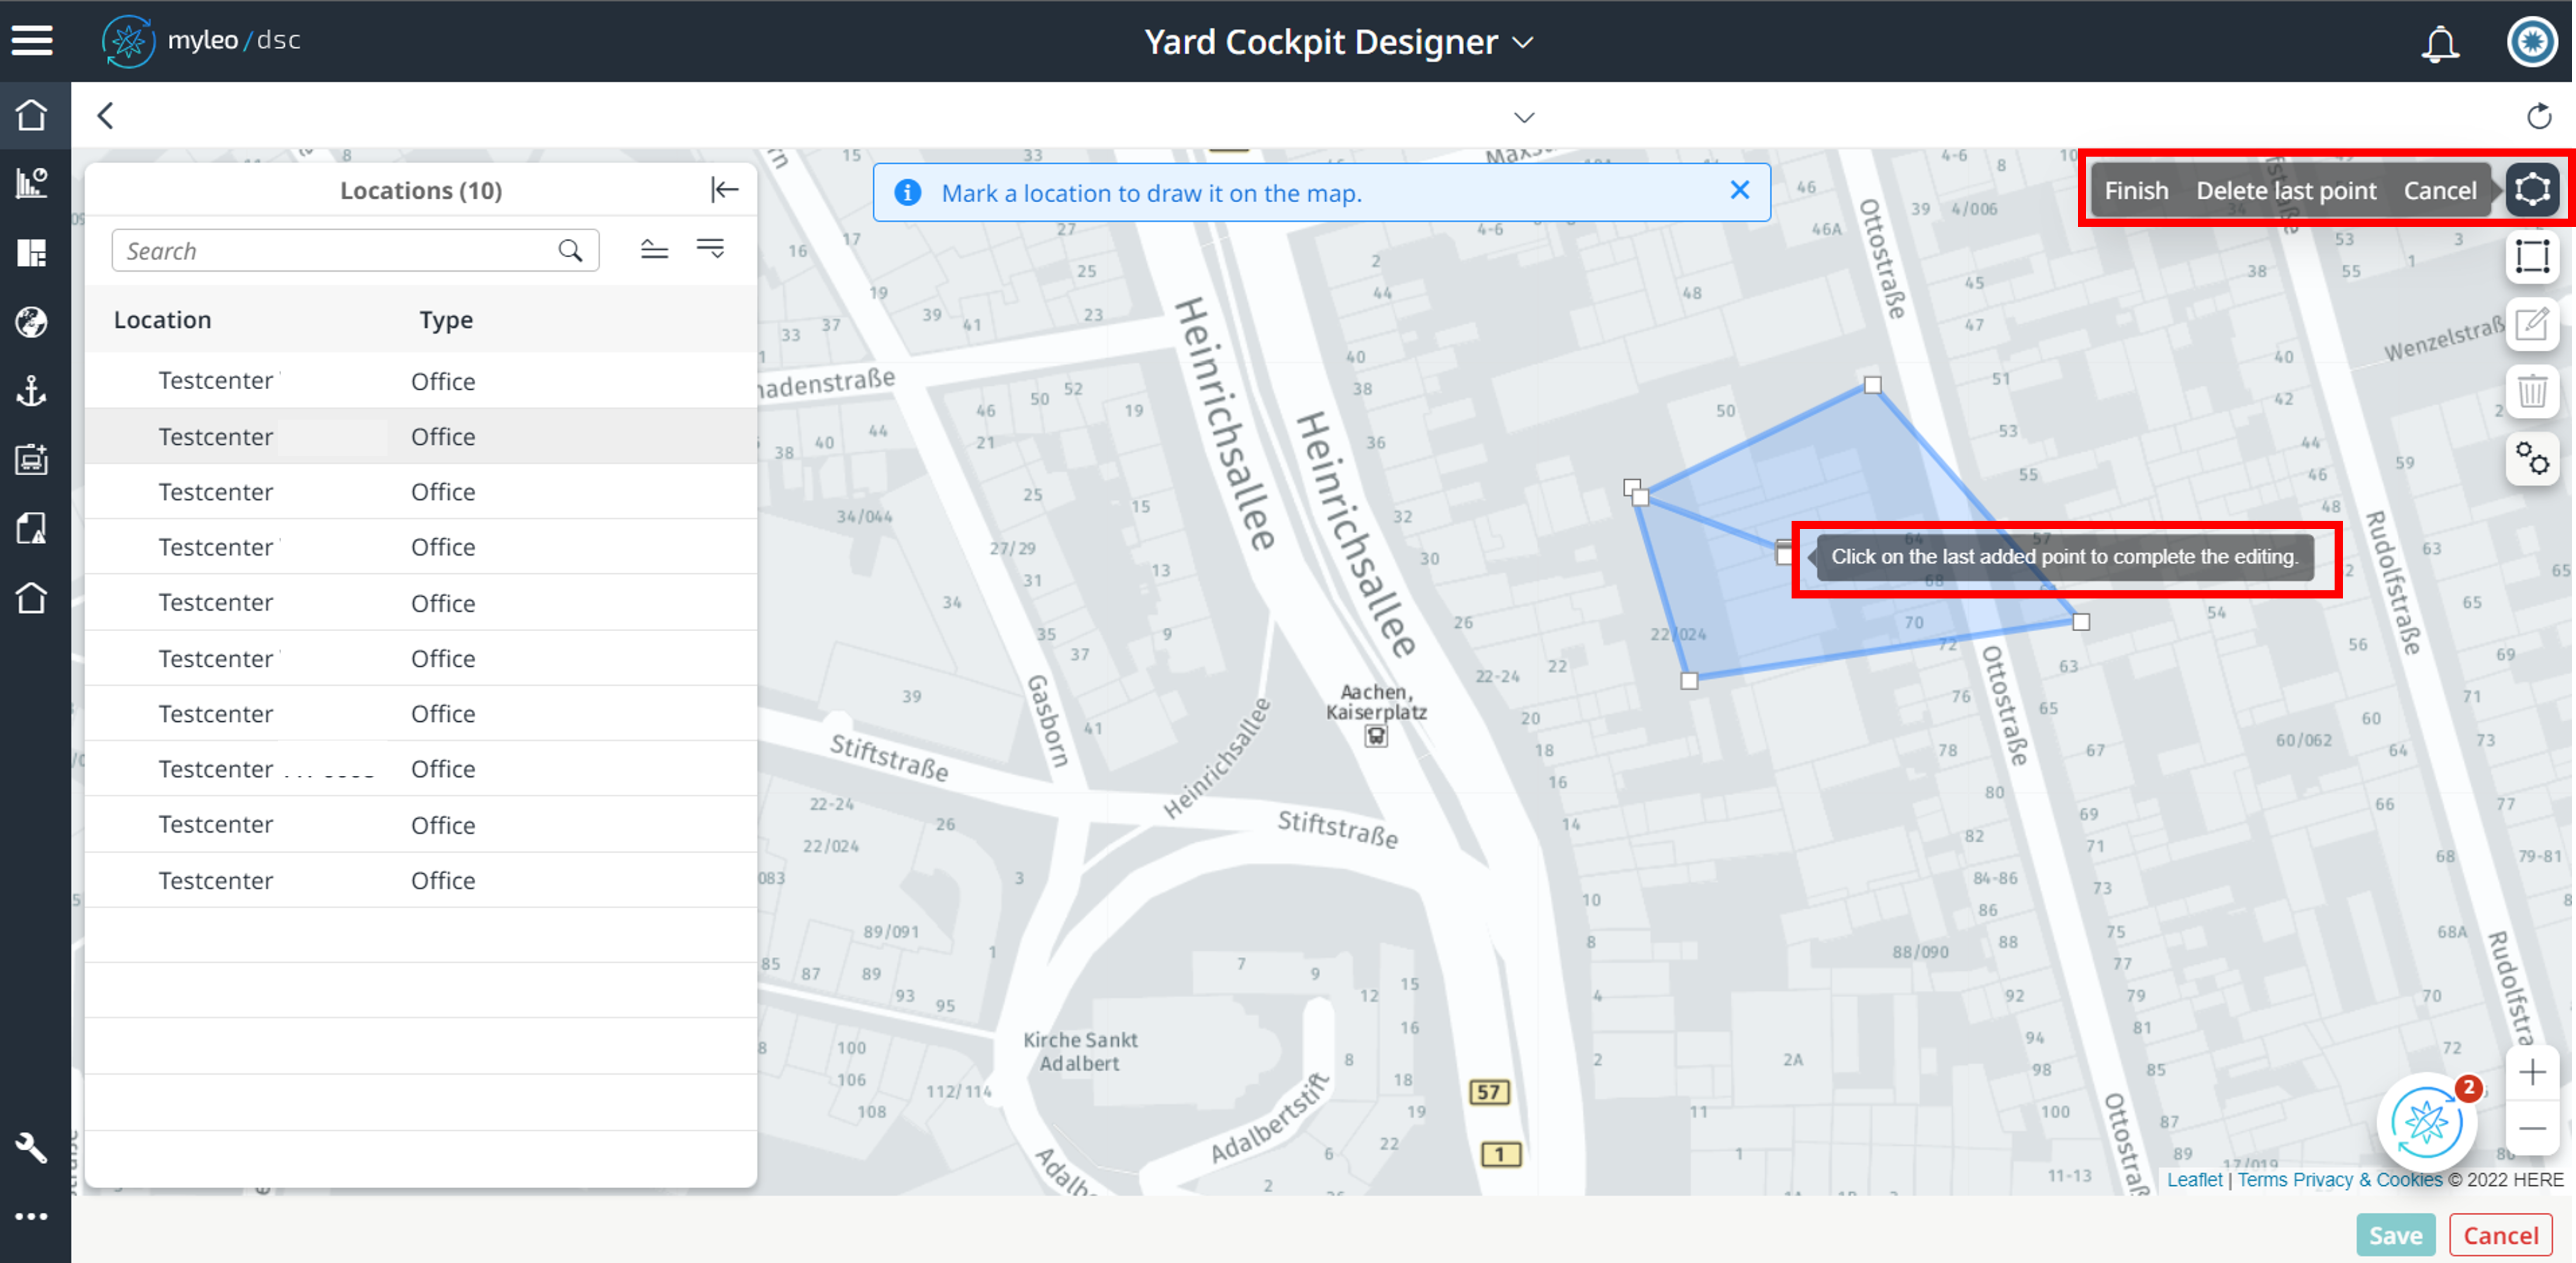Click the trash delete shapes icon
Viewport: 2576px width, 1263px height.
pyautogui.click(x=2531, y=391)
